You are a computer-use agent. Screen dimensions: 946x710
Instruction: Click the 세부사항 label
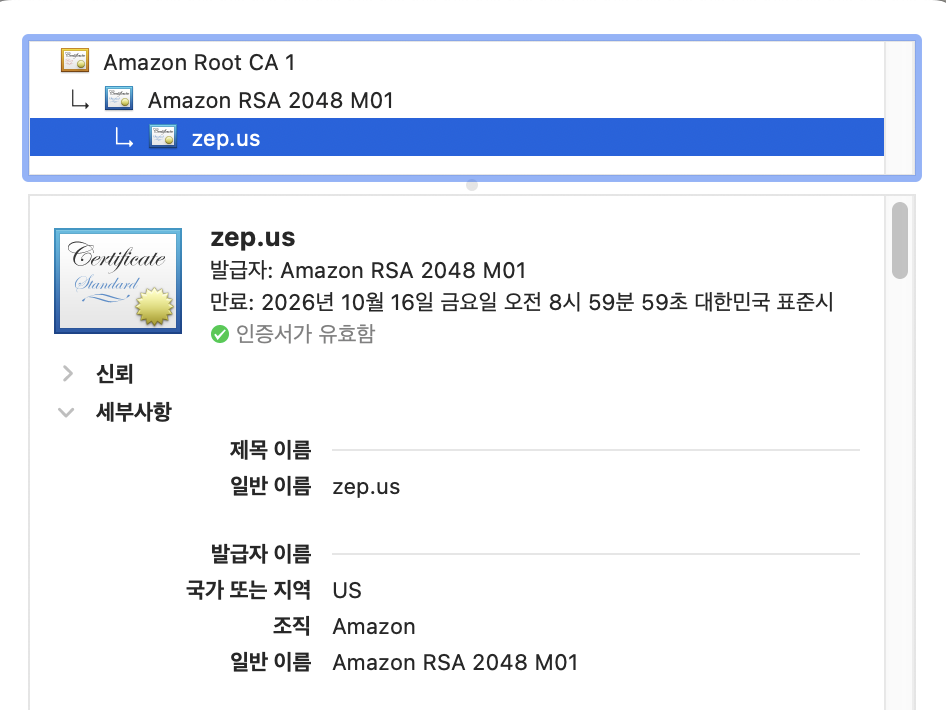pos(134,412)
